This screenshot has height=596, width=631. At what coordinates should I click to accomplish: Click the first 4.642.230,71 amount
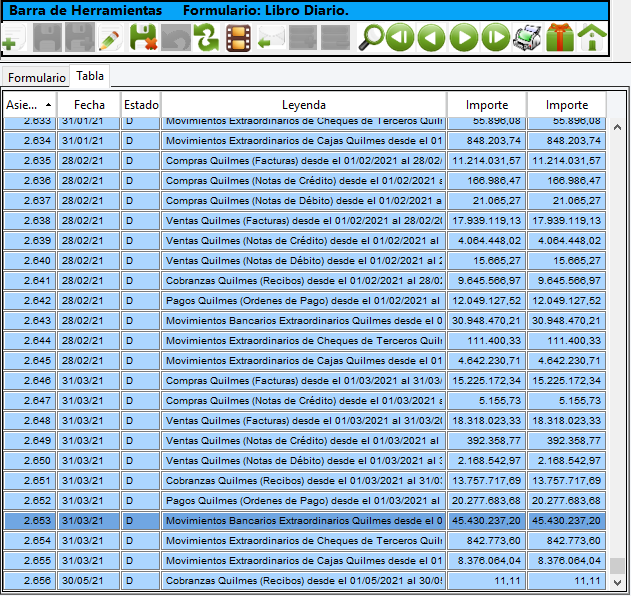click(x=487, y=361)
